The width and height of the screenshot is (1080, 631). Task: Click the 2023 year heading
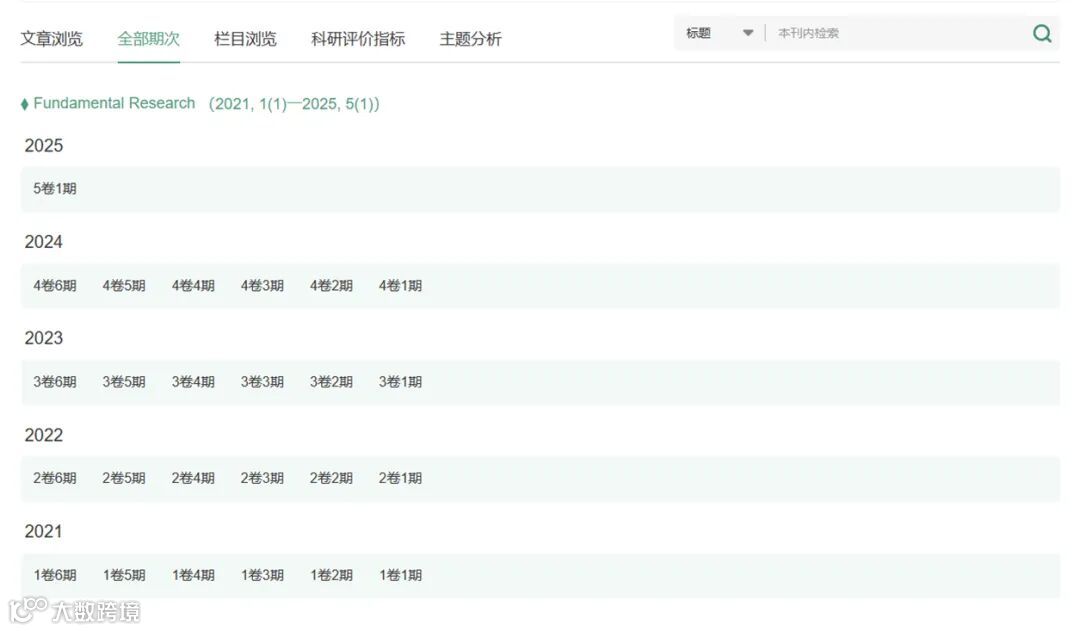click(x=43, y=338)
